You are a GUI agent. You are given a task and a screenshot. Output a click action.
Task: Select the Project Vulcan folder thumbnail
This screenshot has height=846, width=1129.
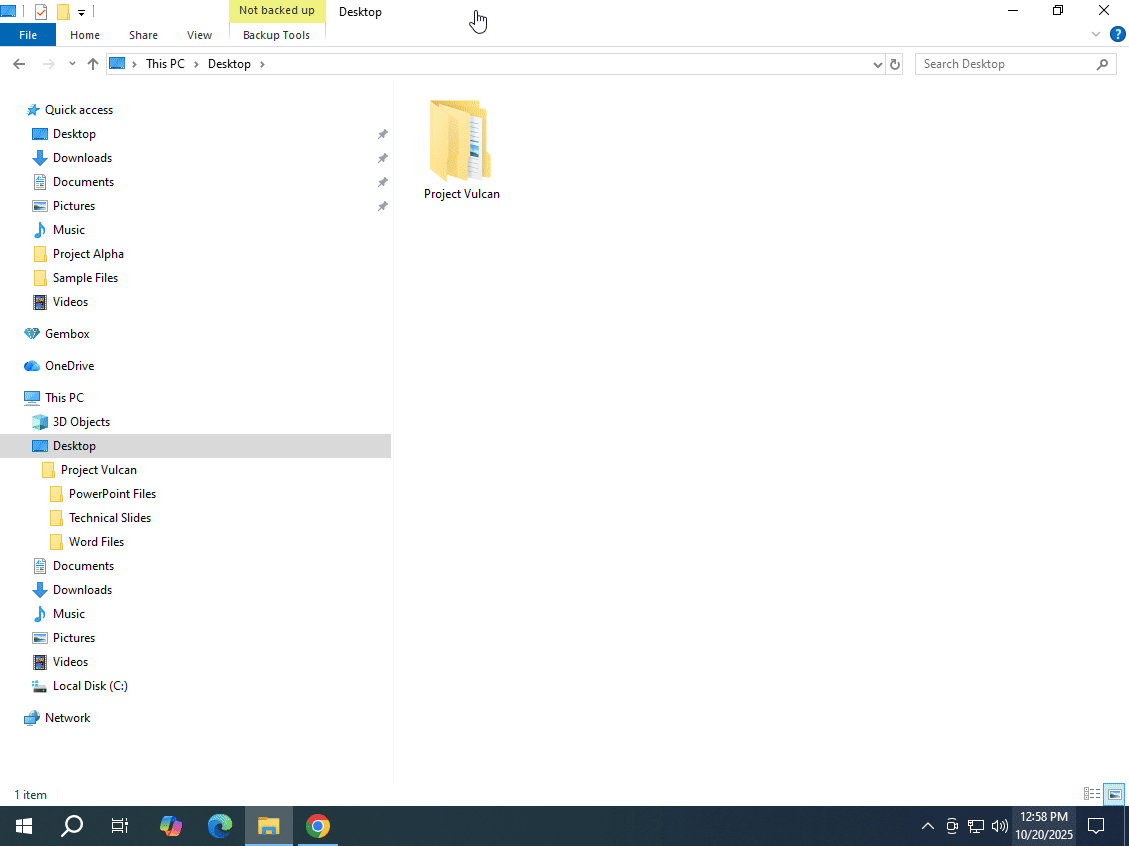click(x=461, y=140)
